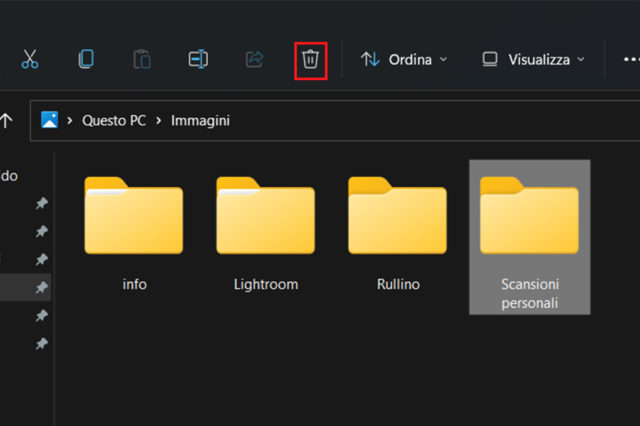The height and width of the screenshot is (426, 640).
Task: Click the Share icon in toolbar
Action: coord(254,60)
